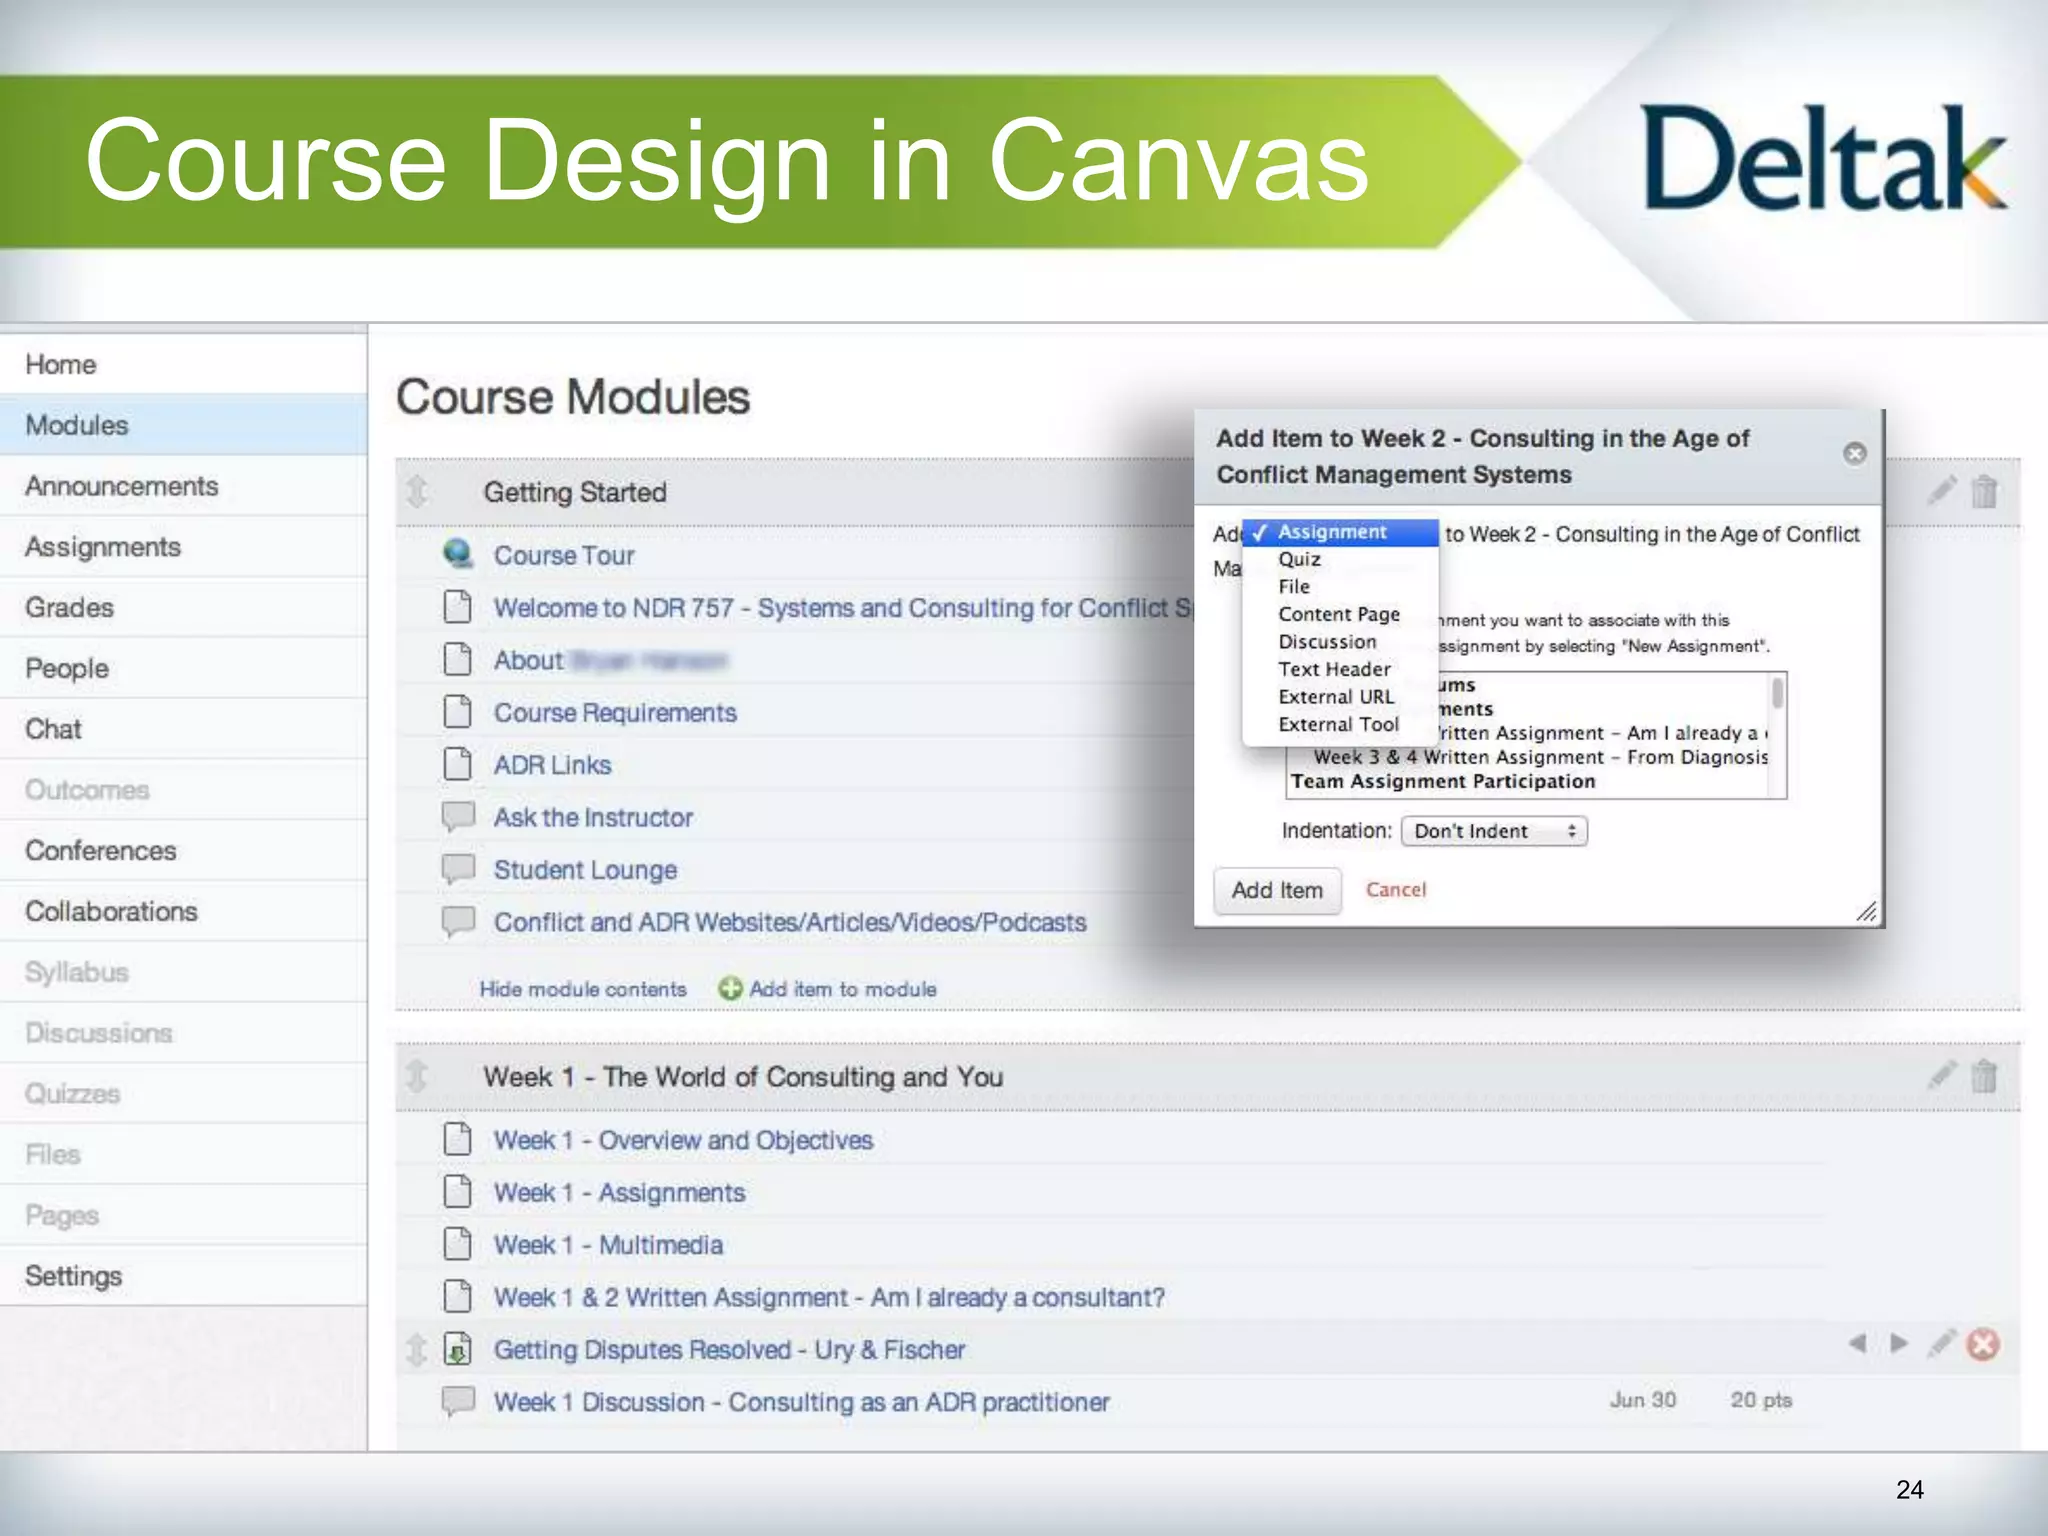Click the Add Item button

pyautogui.click(x=1277, y=890)
